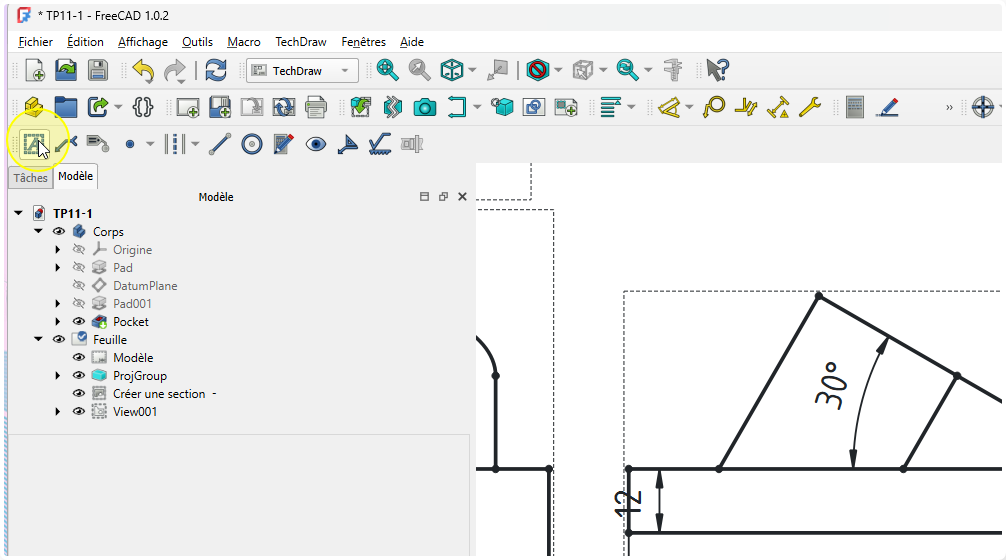Select the eye toggle decorations tool
Screen dimensions: 1006x560
[x=316, y=144]
